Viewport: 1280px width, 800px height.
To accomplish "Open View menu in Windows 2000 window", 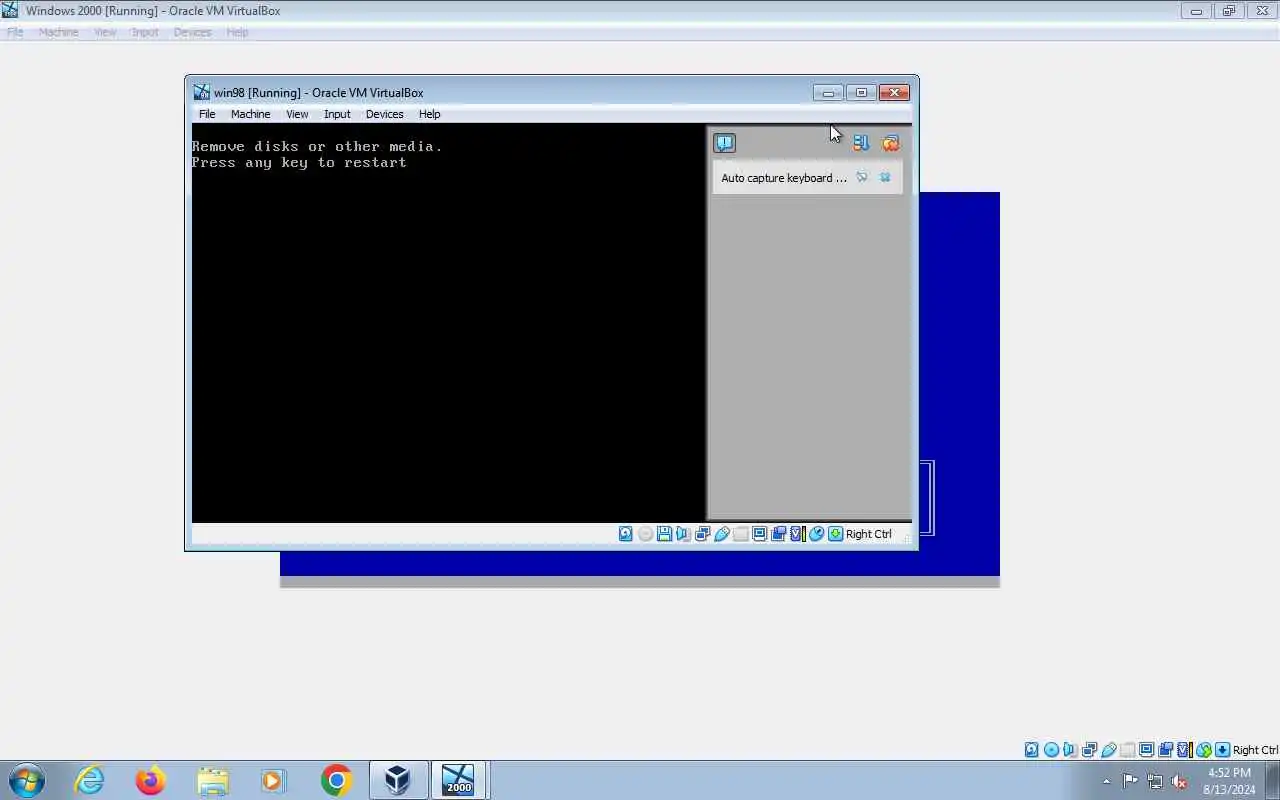I will (105, 32).
